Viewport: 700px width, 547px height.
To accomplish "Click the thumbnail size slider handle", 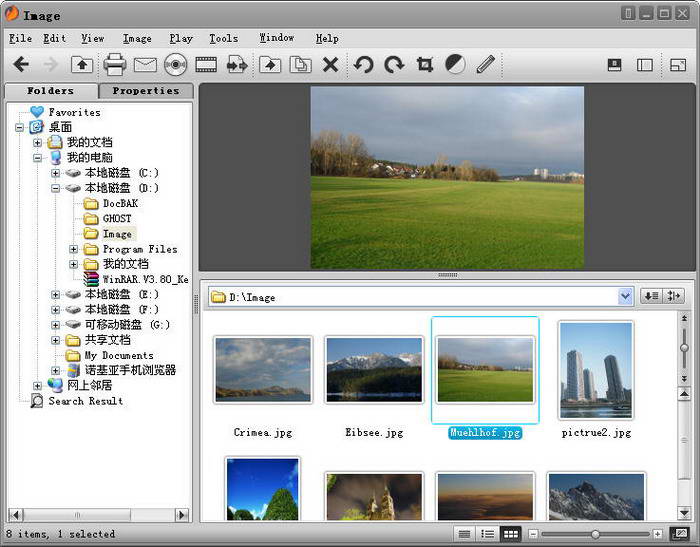I will click(595, 534).
